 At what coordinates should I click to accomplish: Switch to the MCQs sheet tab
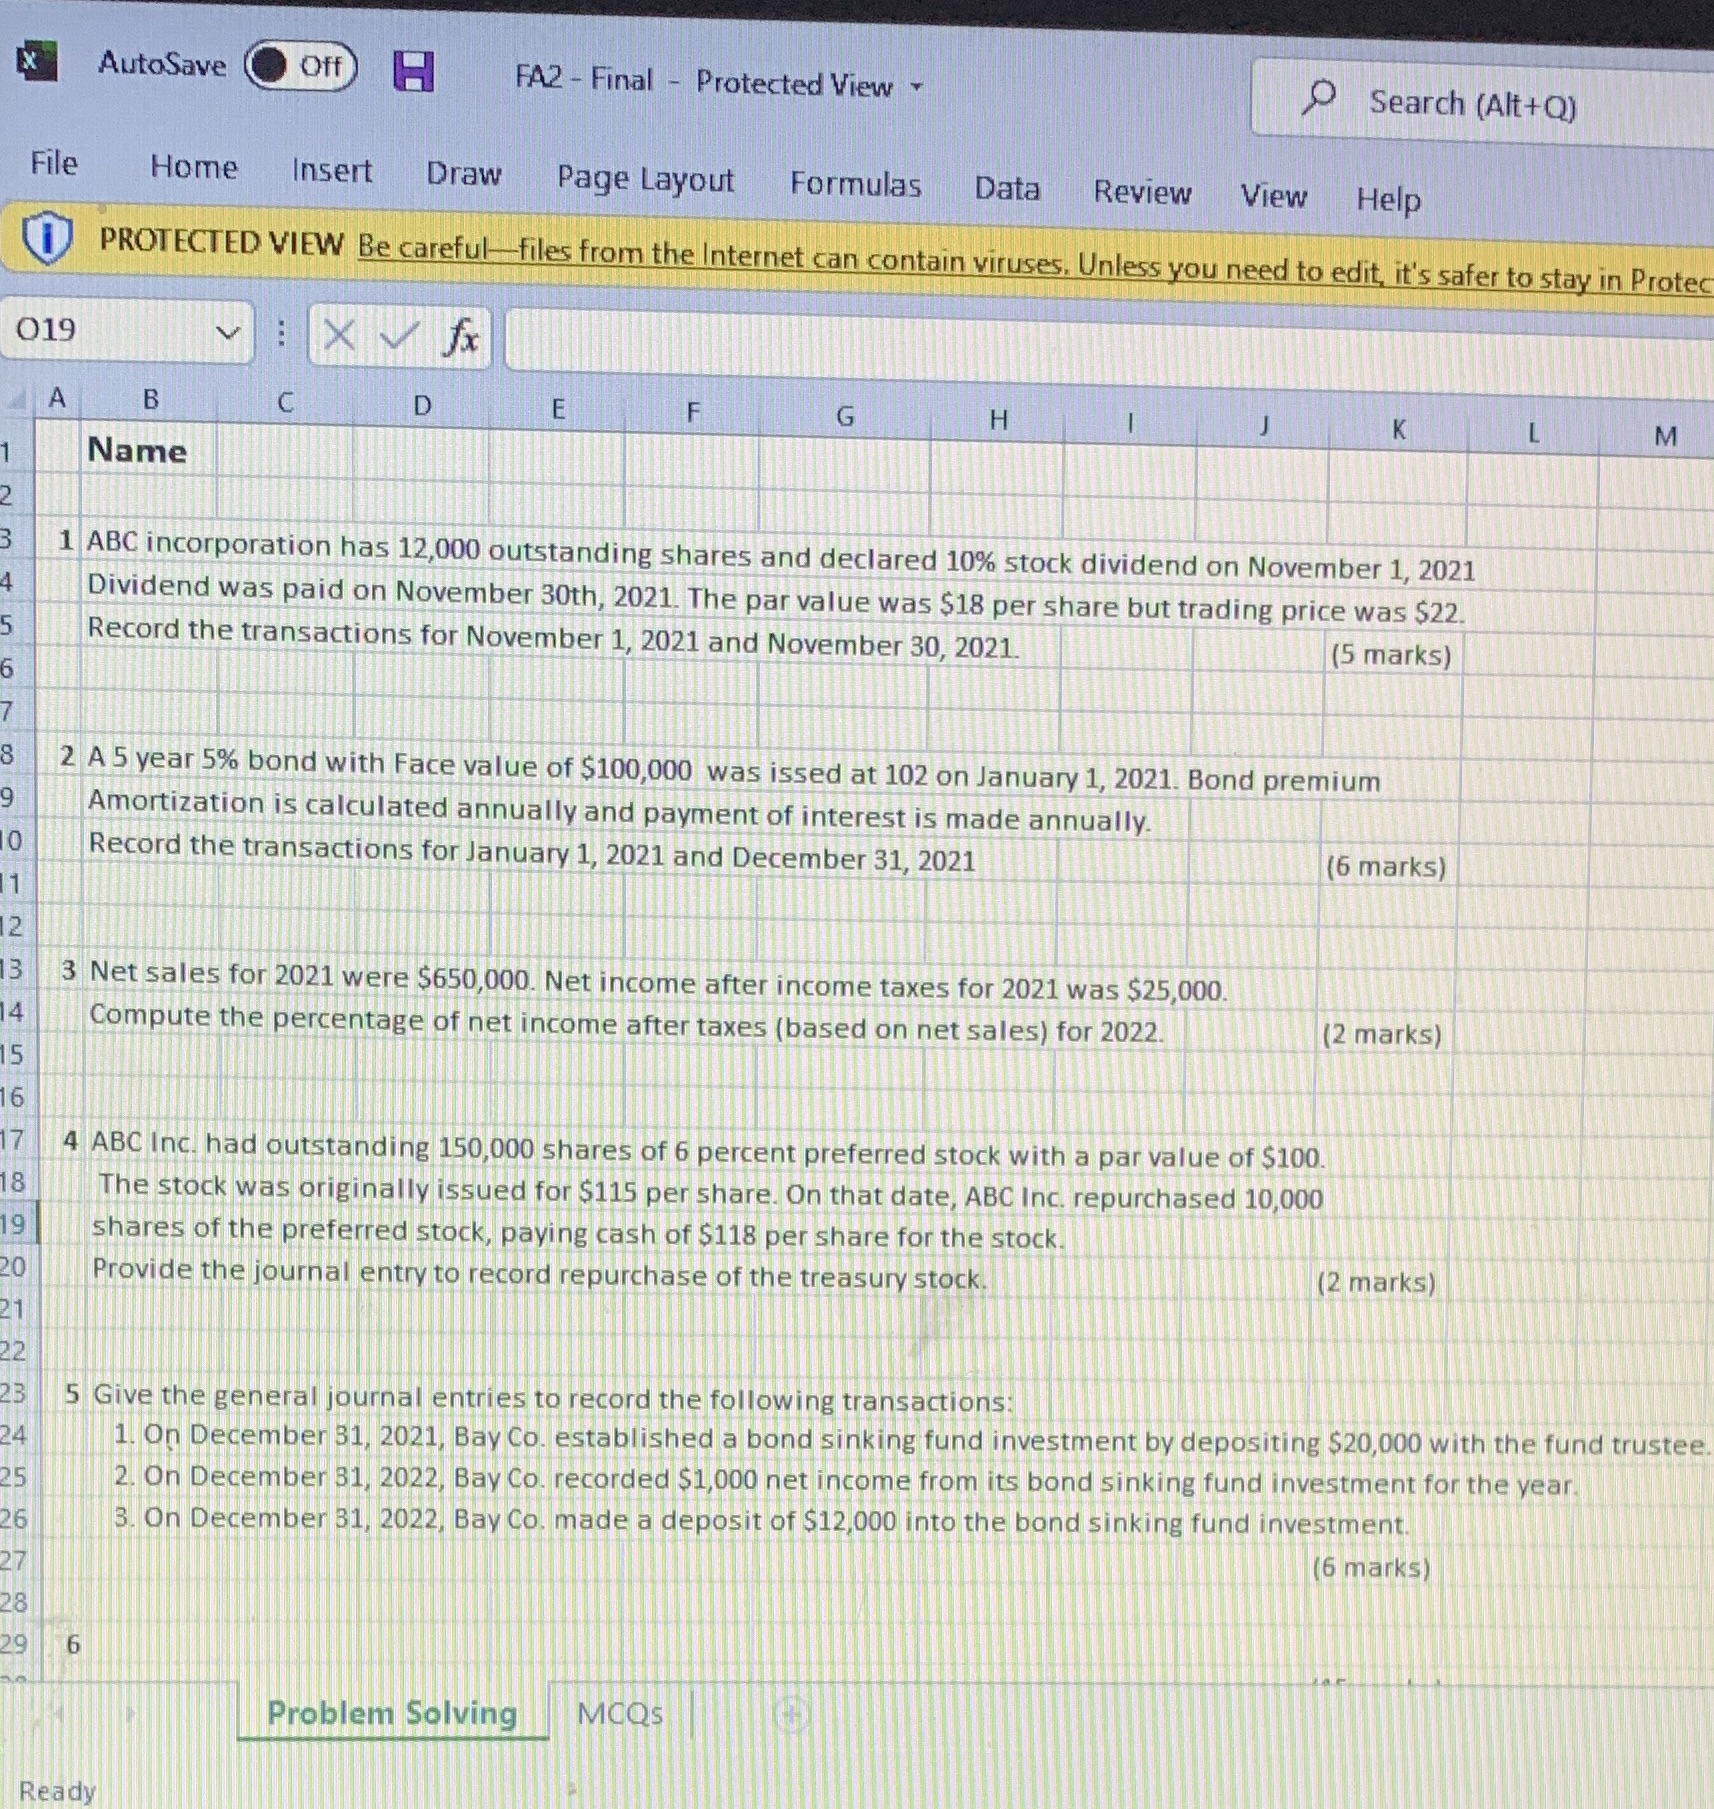pyautogui.click(x=620, y=1713)
